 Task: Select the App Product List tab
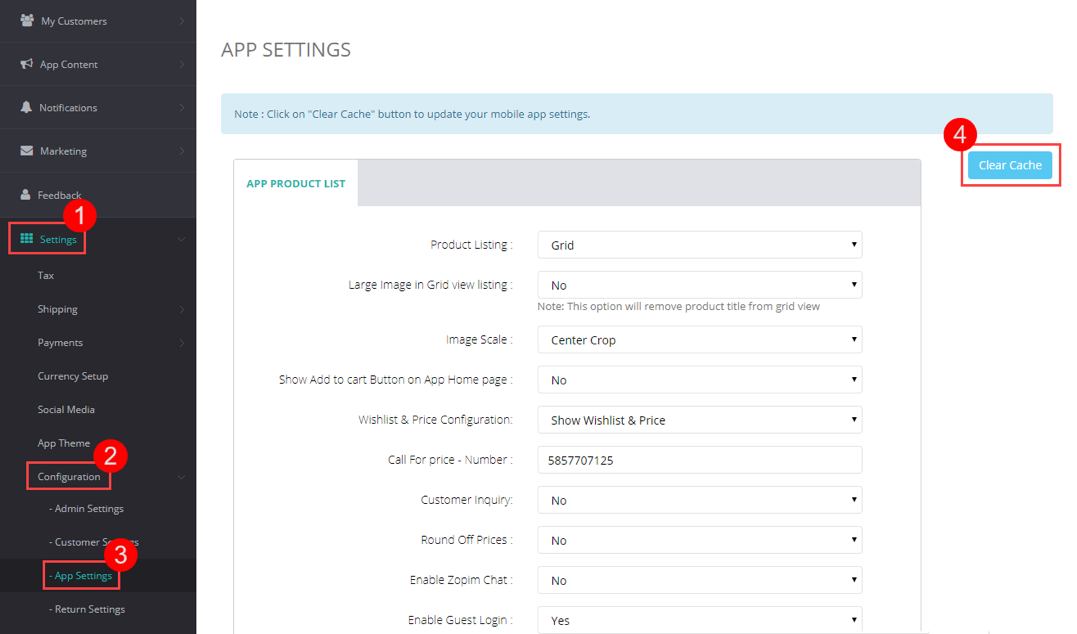(296, 184)
